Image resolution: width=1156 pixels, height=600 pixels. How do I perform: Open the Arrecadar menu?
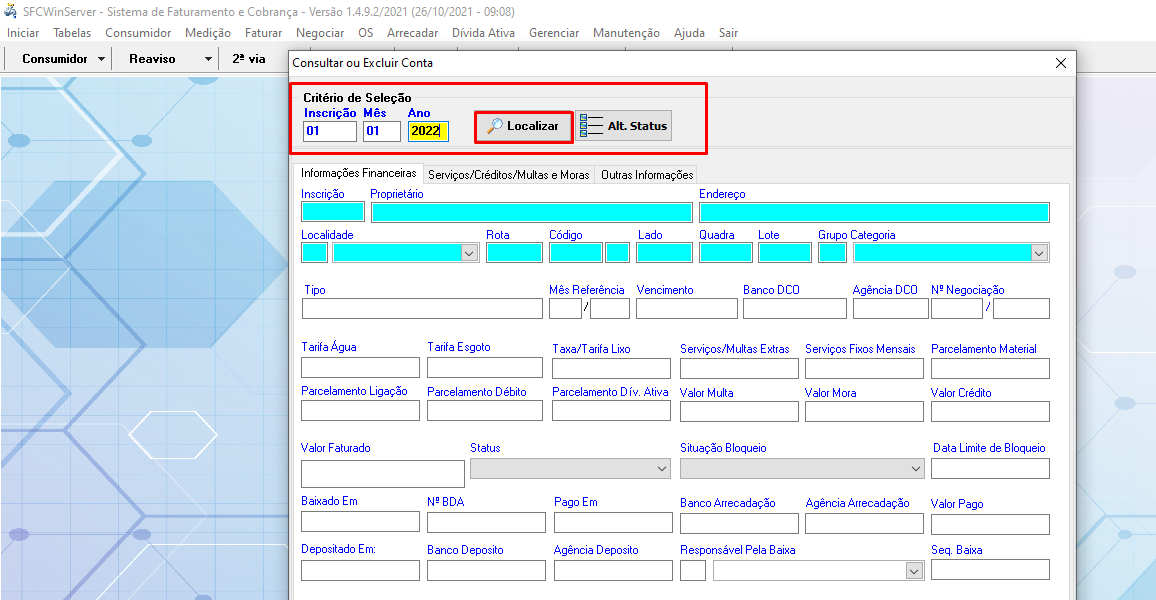[412, 33]
